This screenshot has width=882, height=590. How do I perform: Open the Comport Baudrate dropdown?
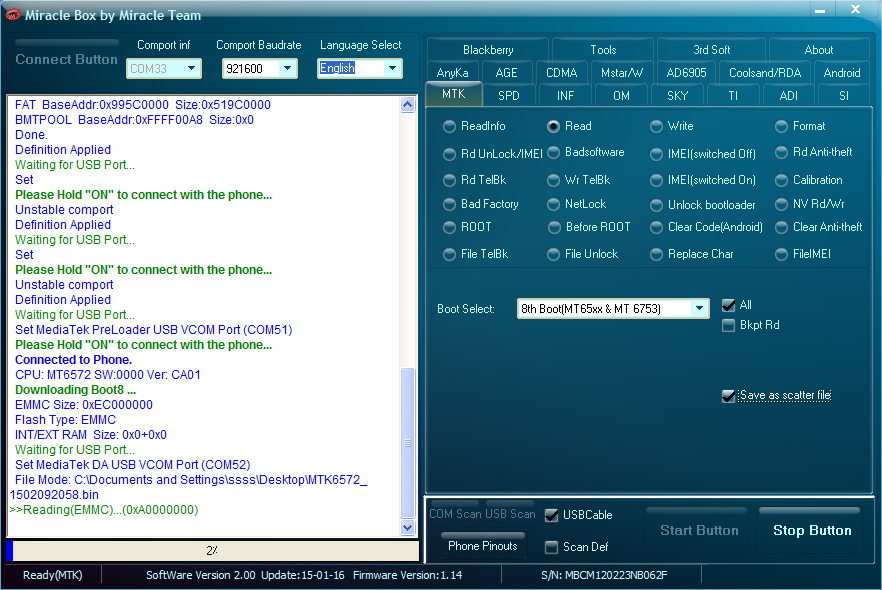coord(287,69)
